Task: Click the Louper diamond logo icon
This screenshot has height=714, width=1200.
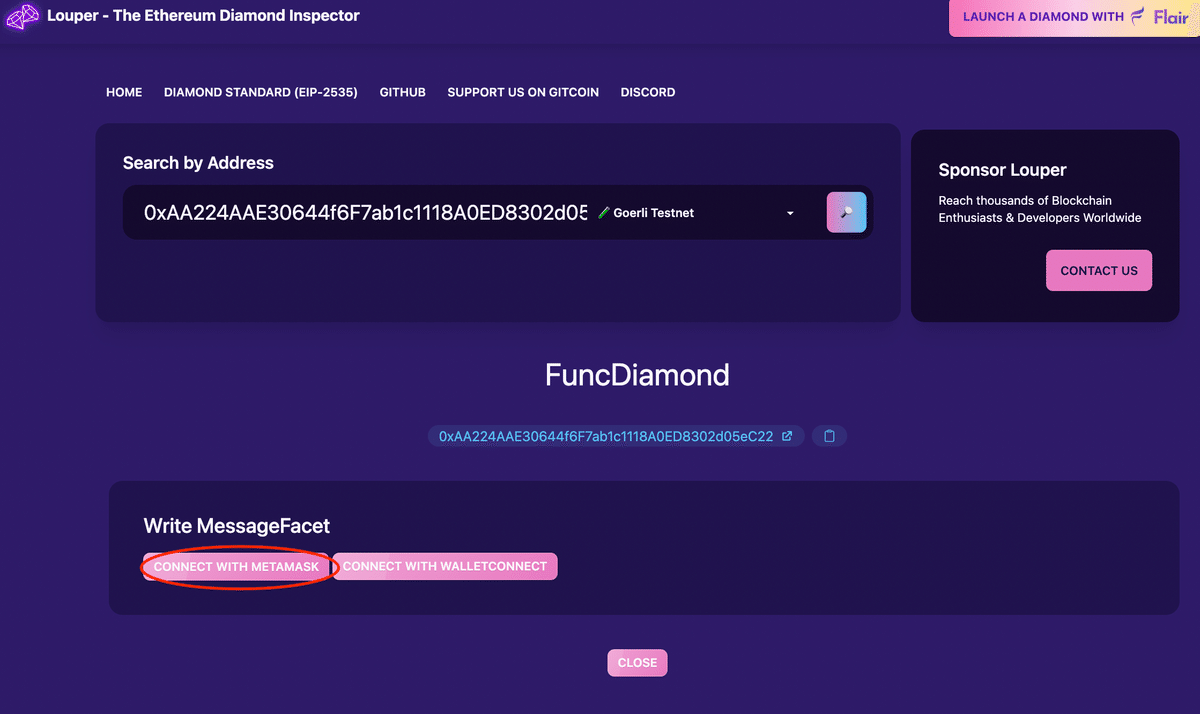Action: point(22,17)
